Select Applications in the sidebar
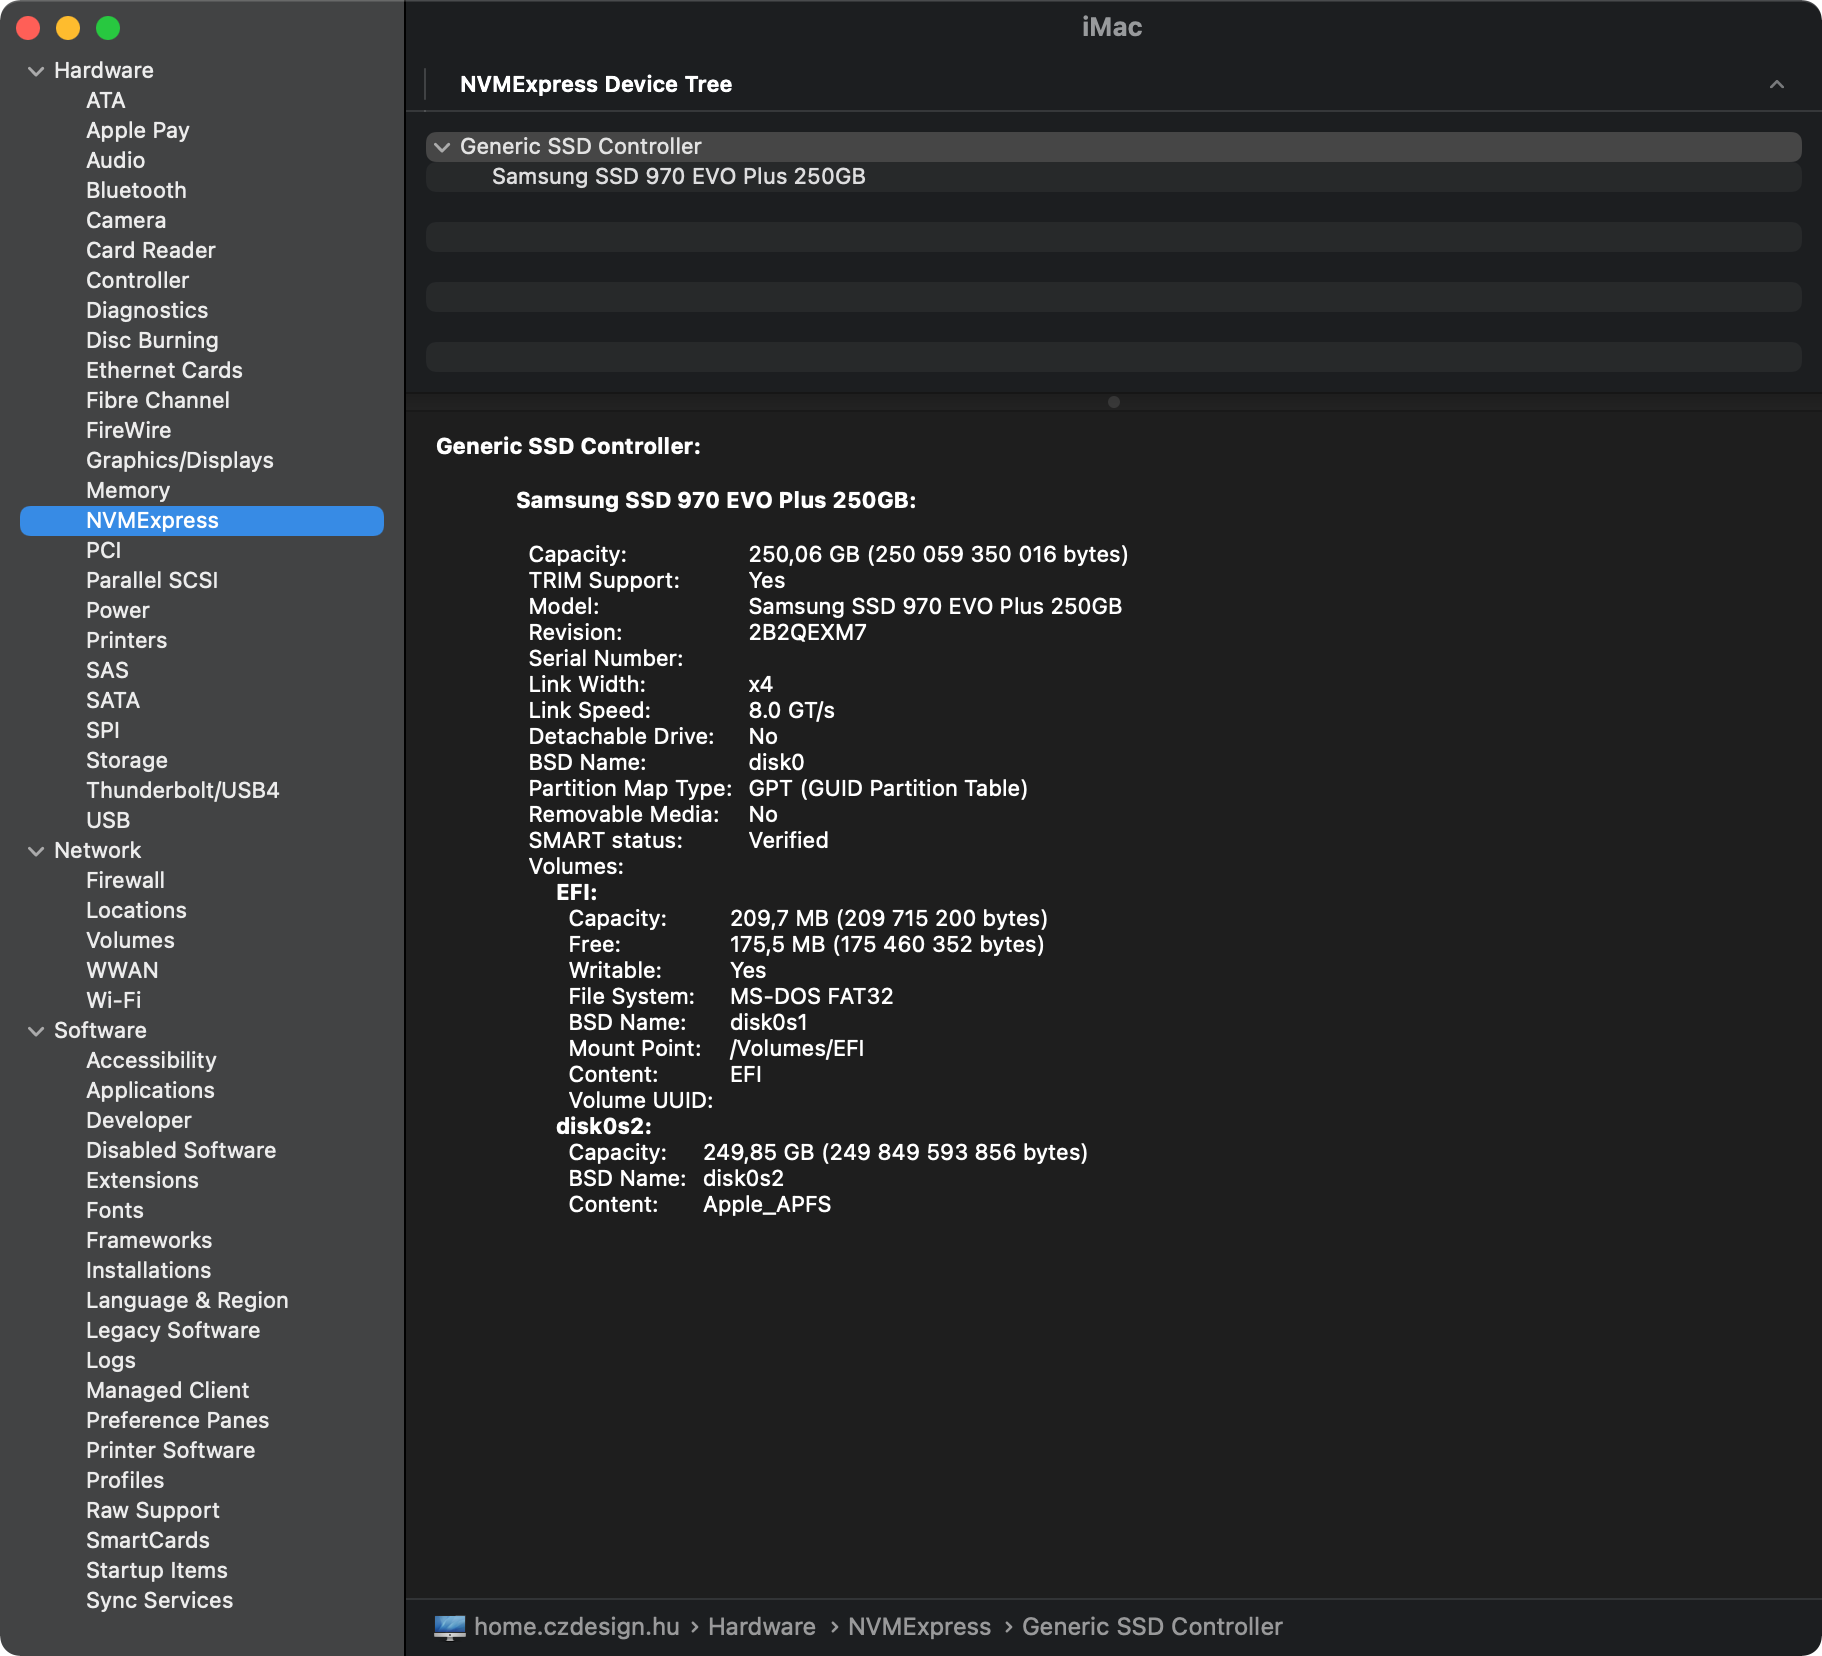Image resolution: width=1822 pixels, height=1656 pixels. [x=150, y=1091]
